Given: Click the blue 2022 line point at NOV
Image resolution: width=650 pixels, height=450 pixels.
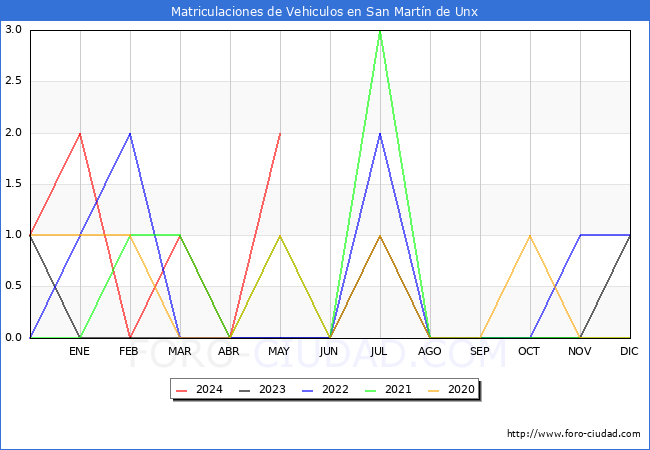Looking at the screenshot, I should tap(580, 235).
